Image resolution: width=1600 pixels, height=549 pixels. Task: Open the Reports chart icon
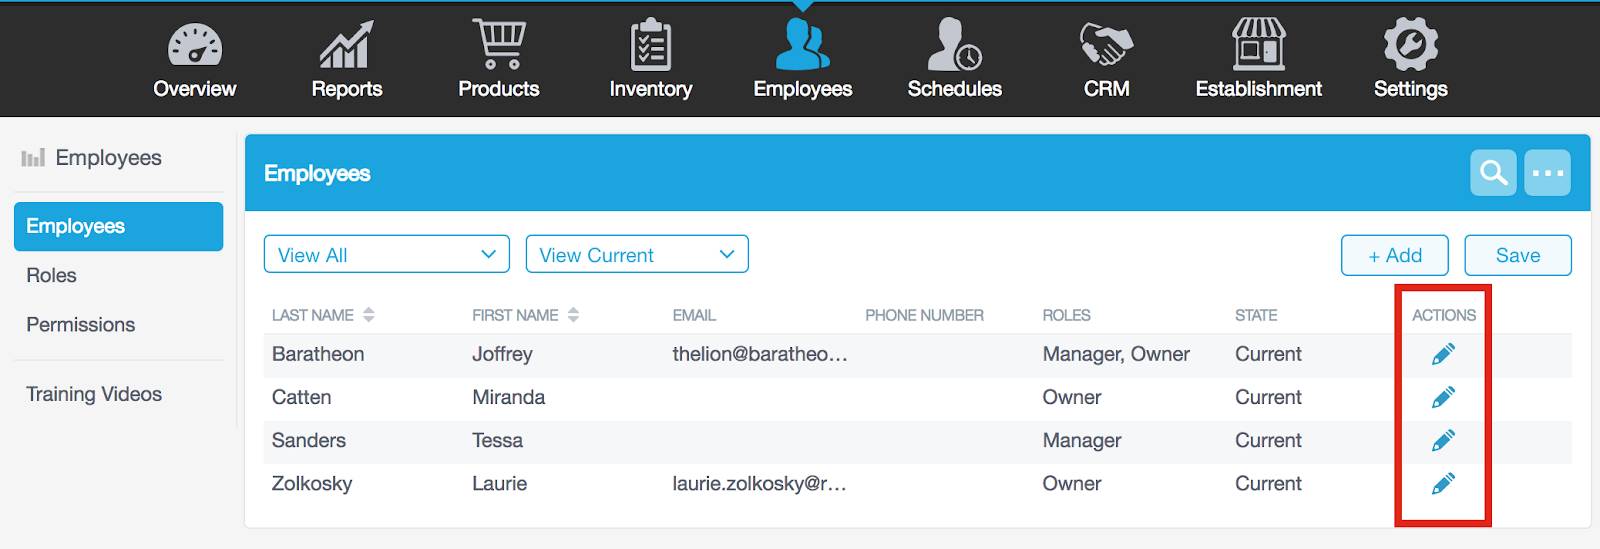pos(346,45)
